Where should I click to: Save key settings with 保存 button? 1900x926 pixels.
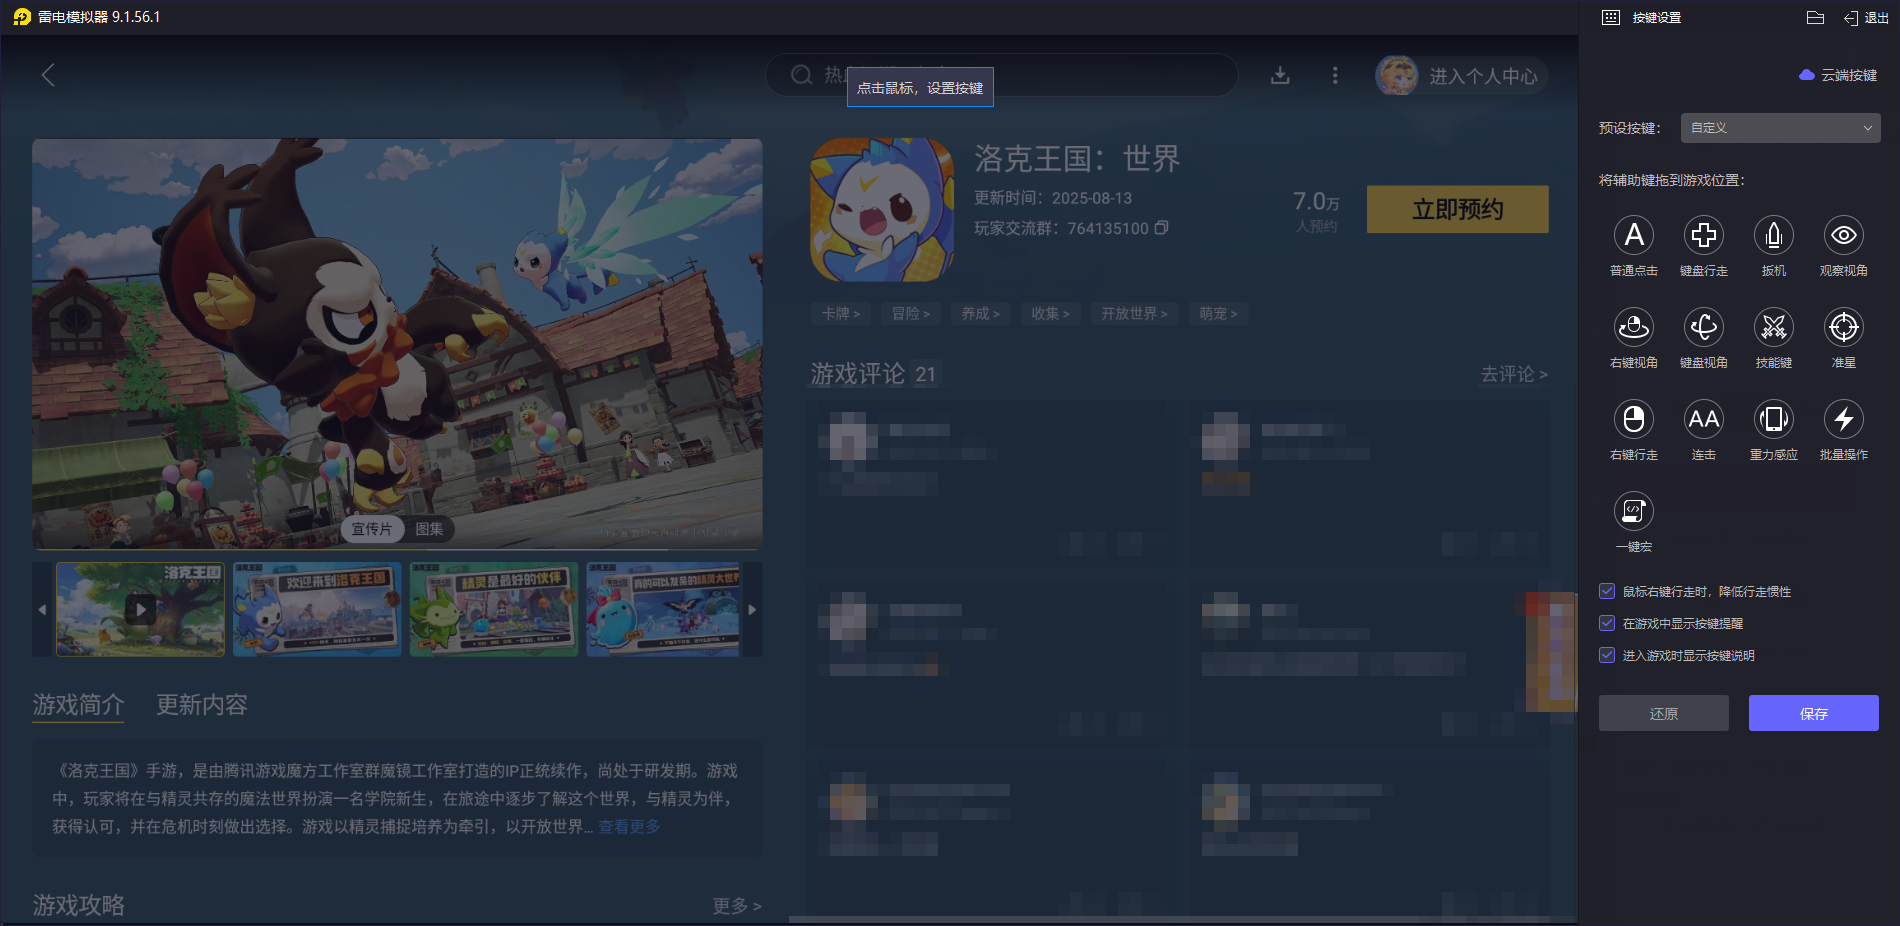tap(1813, 713)
